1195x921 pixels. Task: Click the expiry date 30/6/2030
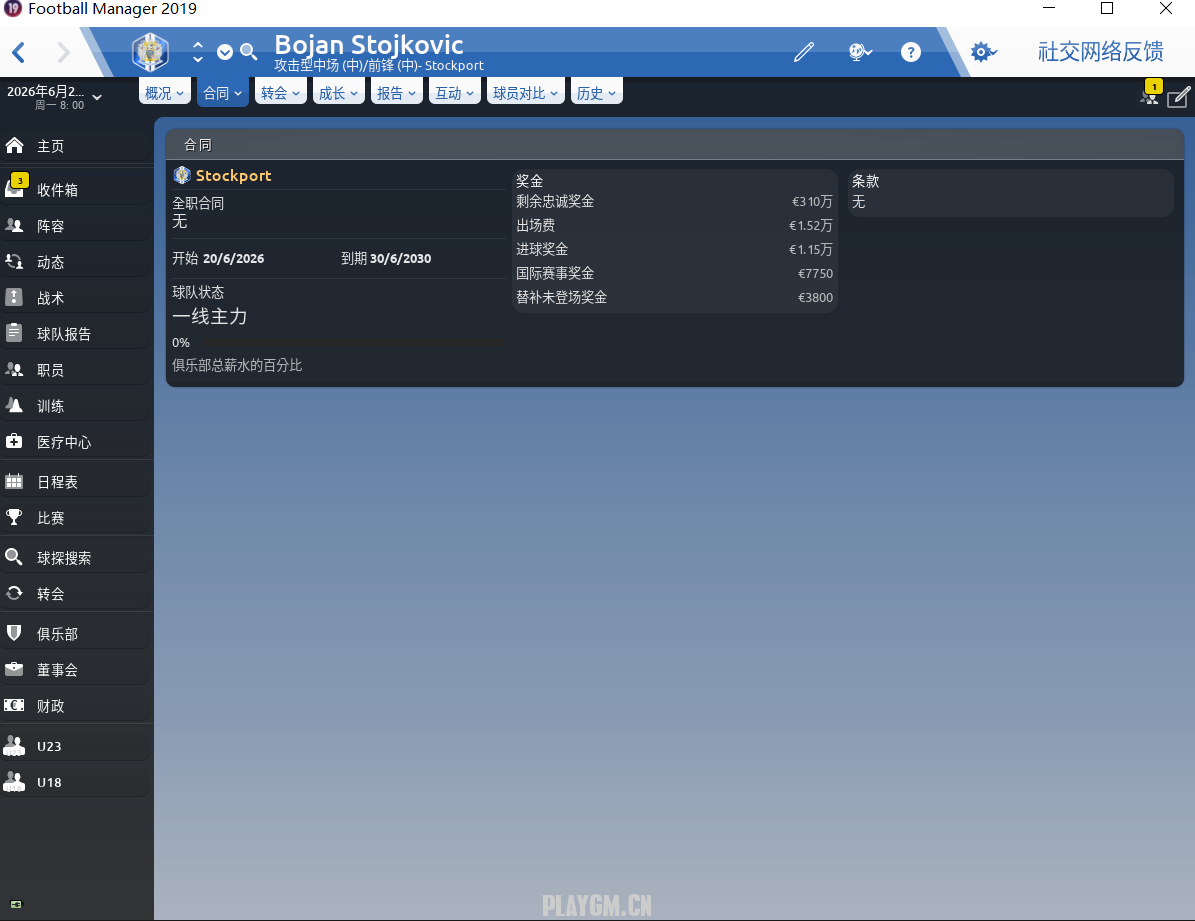(x=401, y=258)
